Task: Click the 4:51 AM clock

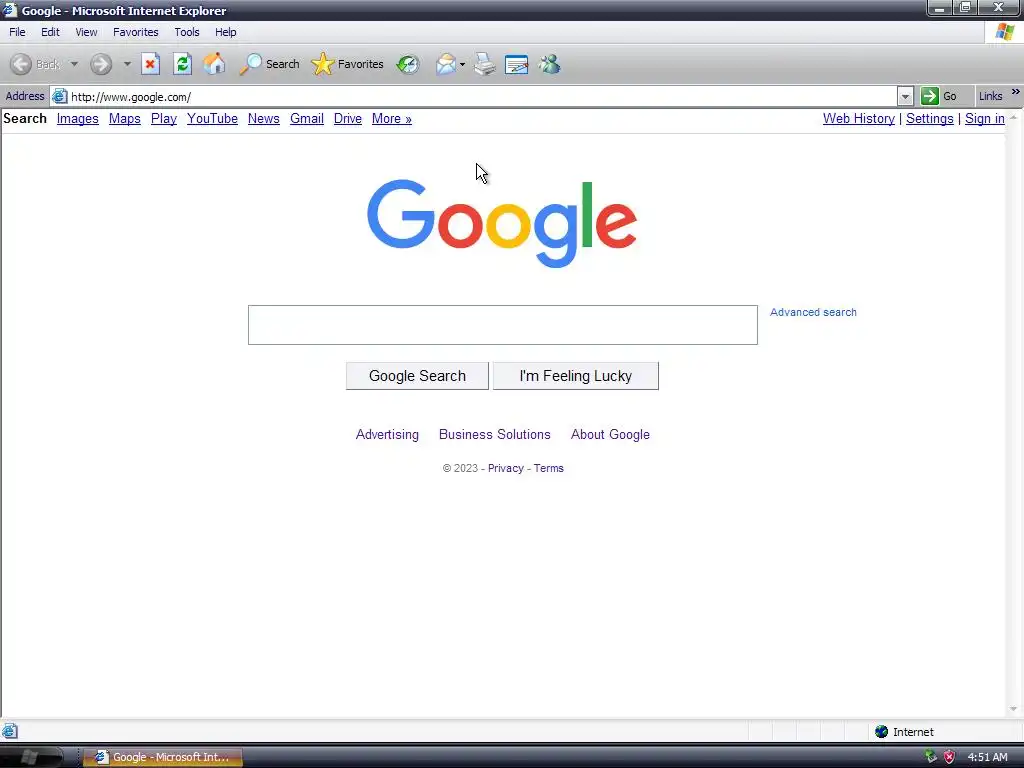Action: (x=987, y=758)
